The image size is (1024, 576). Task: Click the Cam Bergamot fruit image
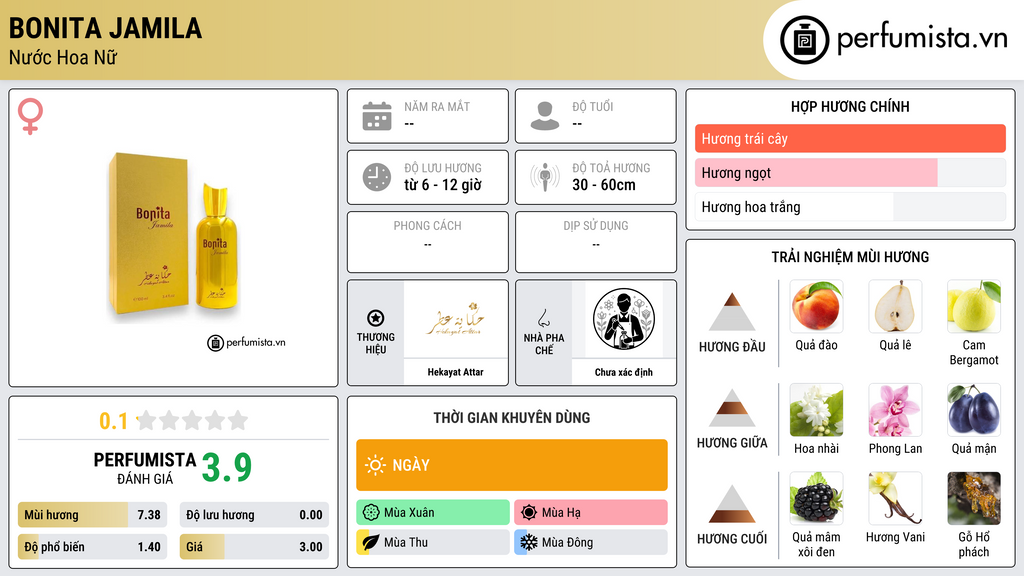(974, 306)
